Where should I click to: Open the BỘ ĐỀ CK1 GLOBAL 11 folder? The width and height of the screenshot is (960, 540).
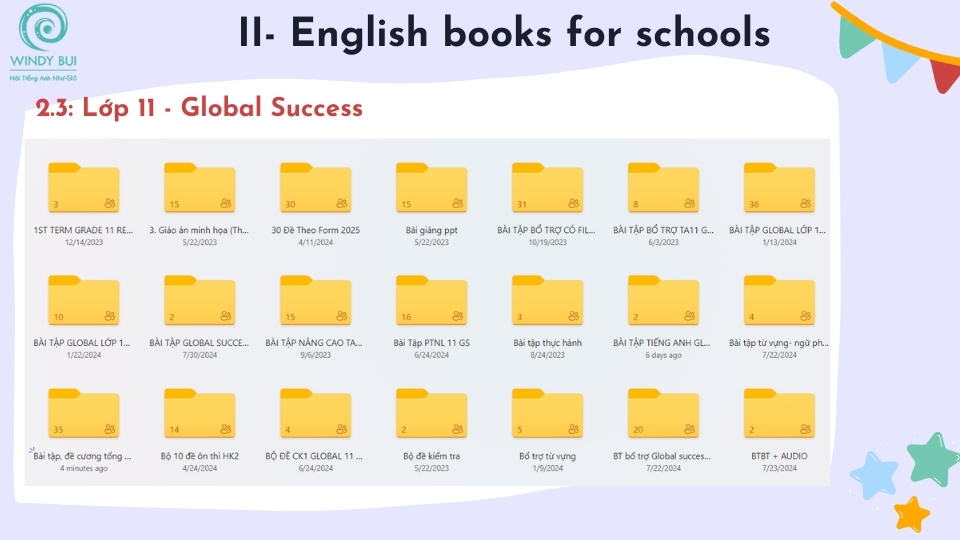click(315, 415)
